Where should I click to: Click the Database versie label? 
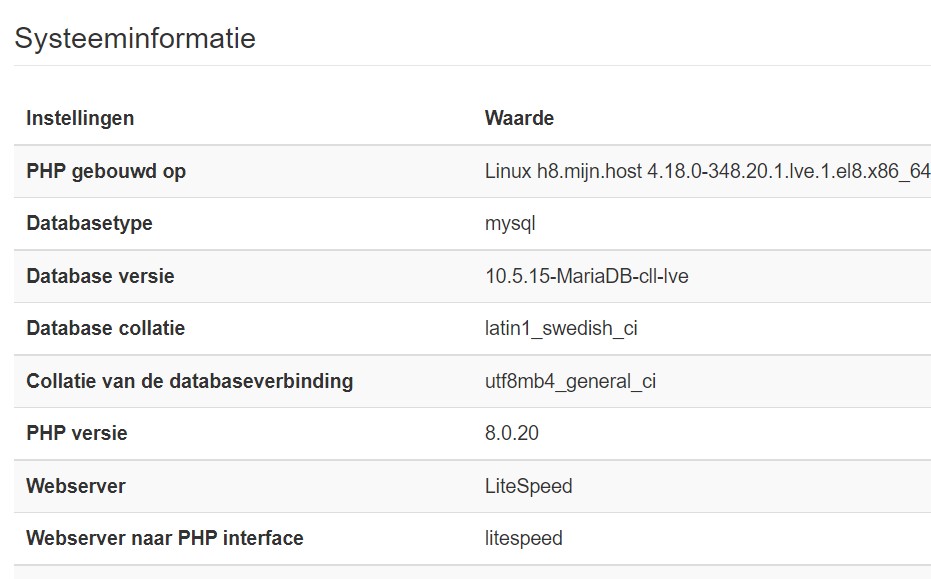[100, 276]
